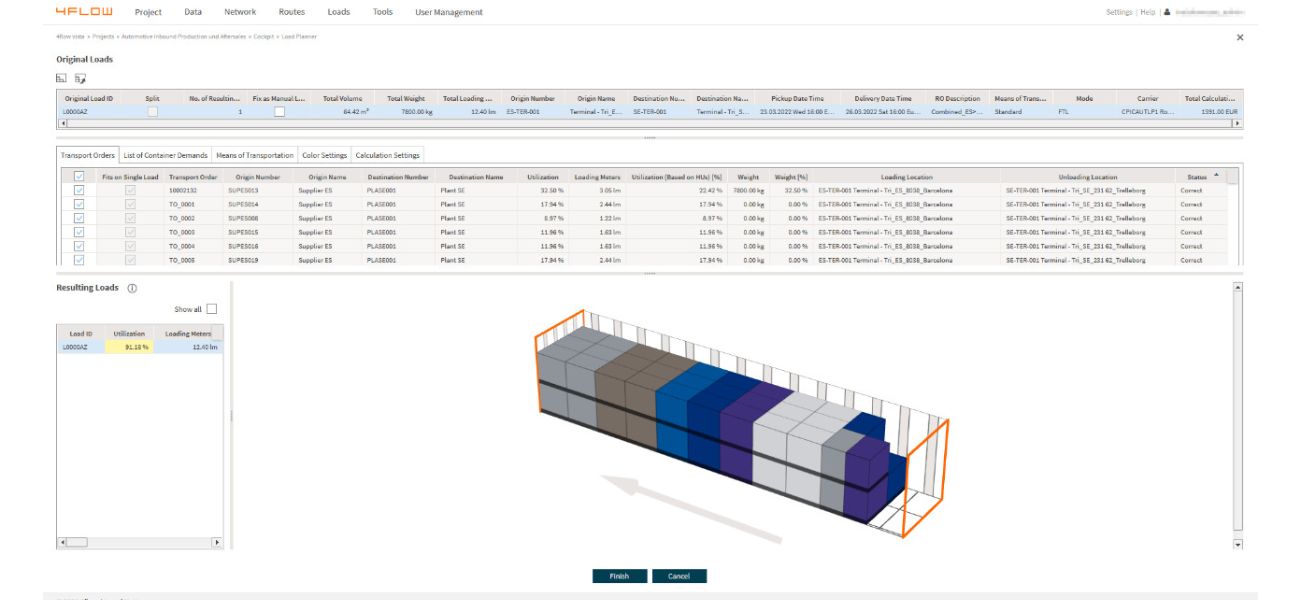The image size is (1300, 600).
Task: Select the yellow 91.18% utilization cell
Action: click(x=129, y=347)
